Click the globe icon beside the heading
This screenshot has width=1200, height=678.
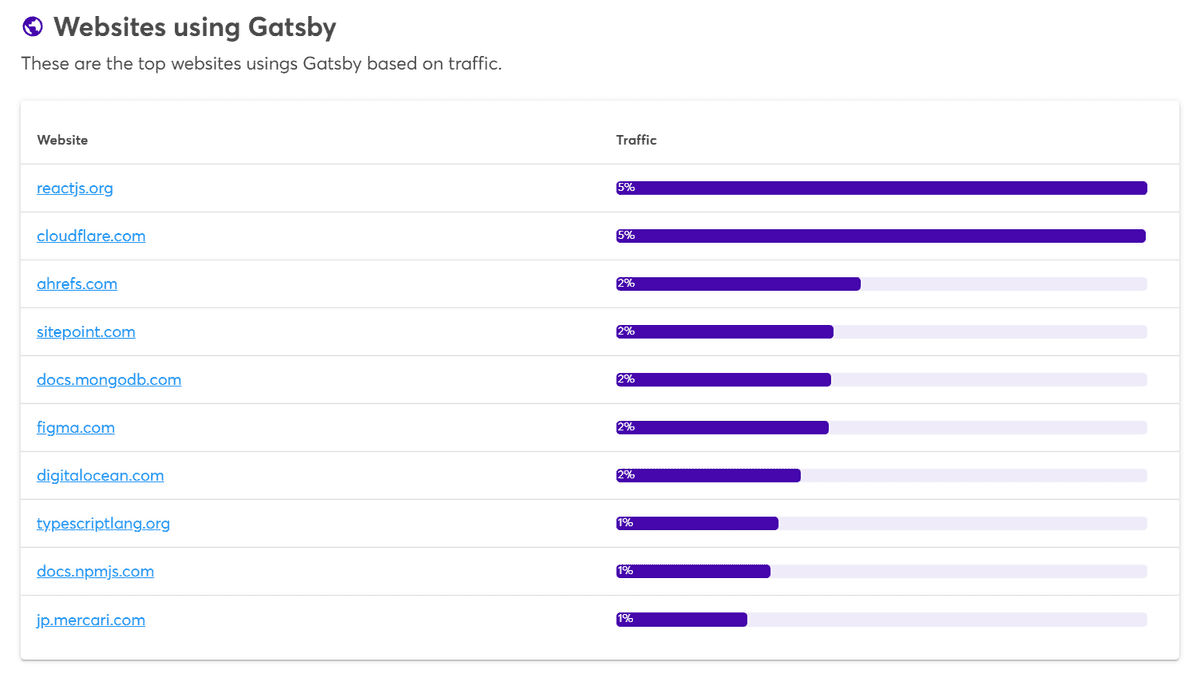[32, 25]
